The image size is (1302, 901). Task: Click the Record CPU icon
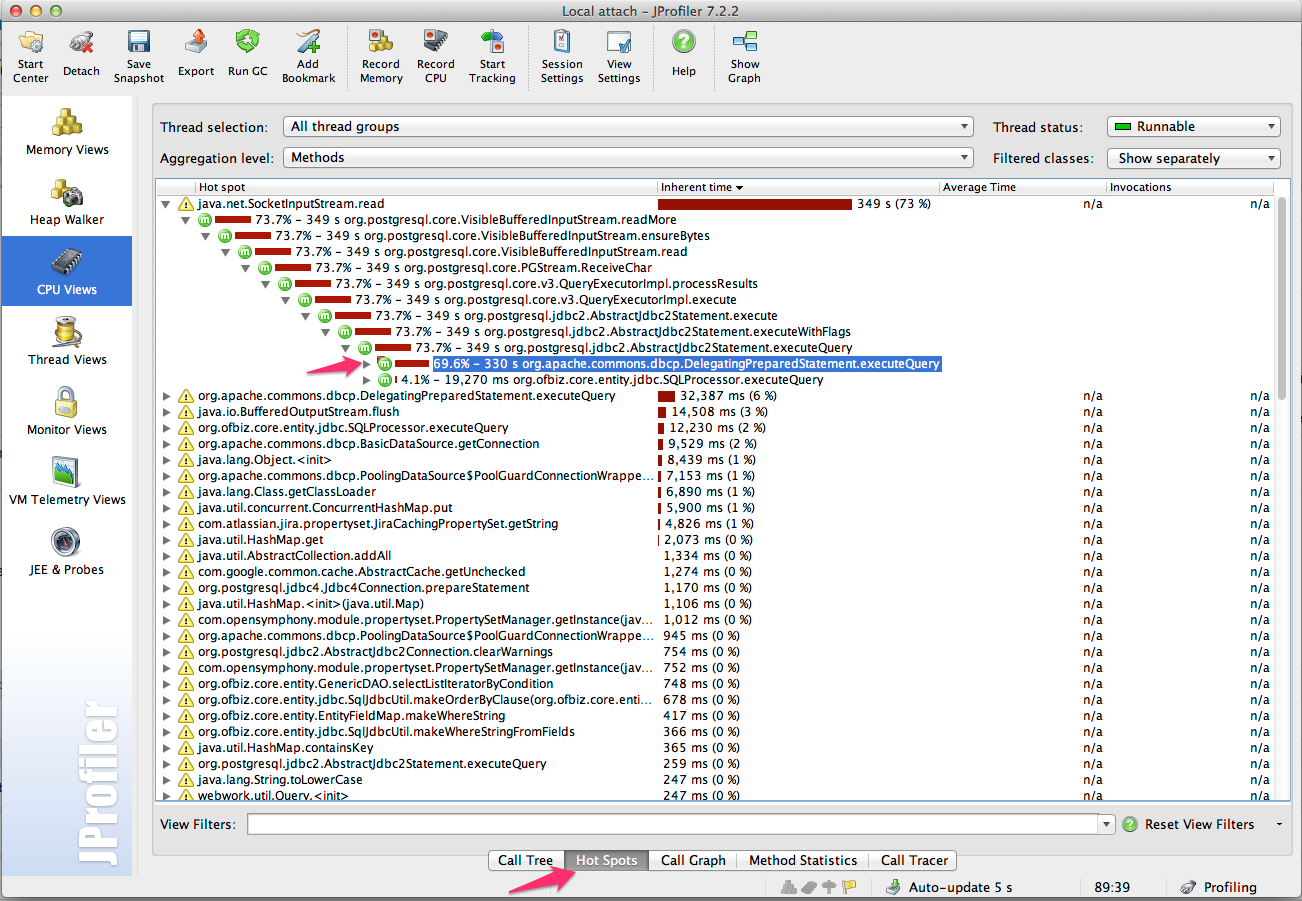(436, 56)
